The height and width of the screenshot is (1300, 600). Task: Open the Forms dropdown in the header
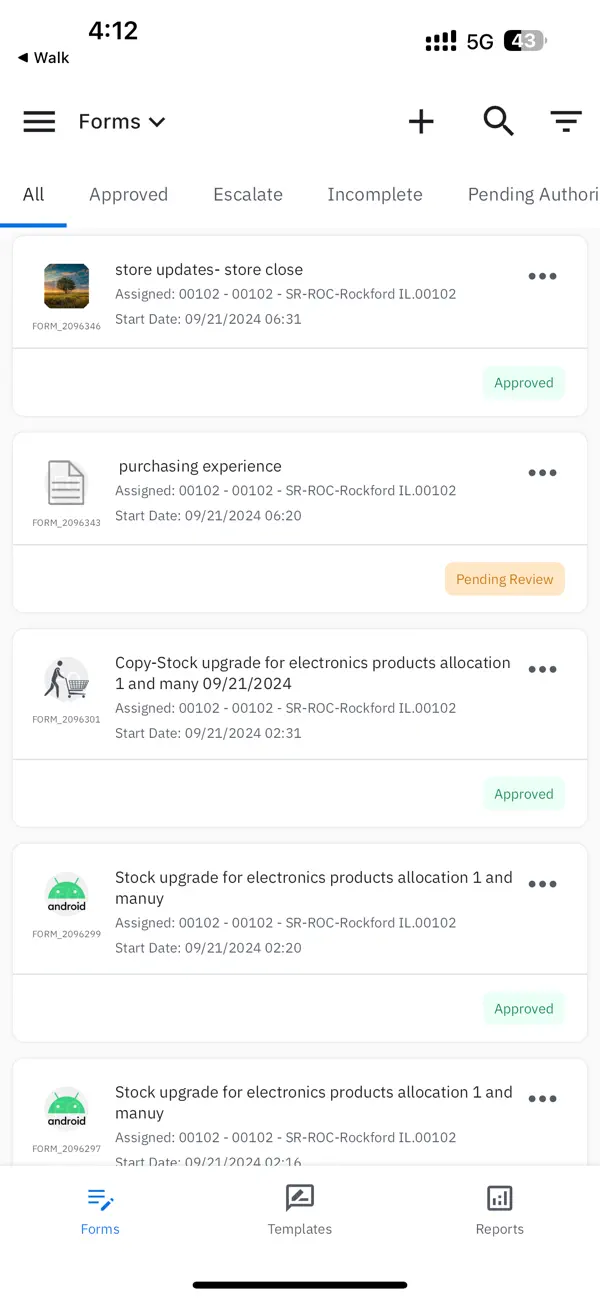tap(120, 121)
